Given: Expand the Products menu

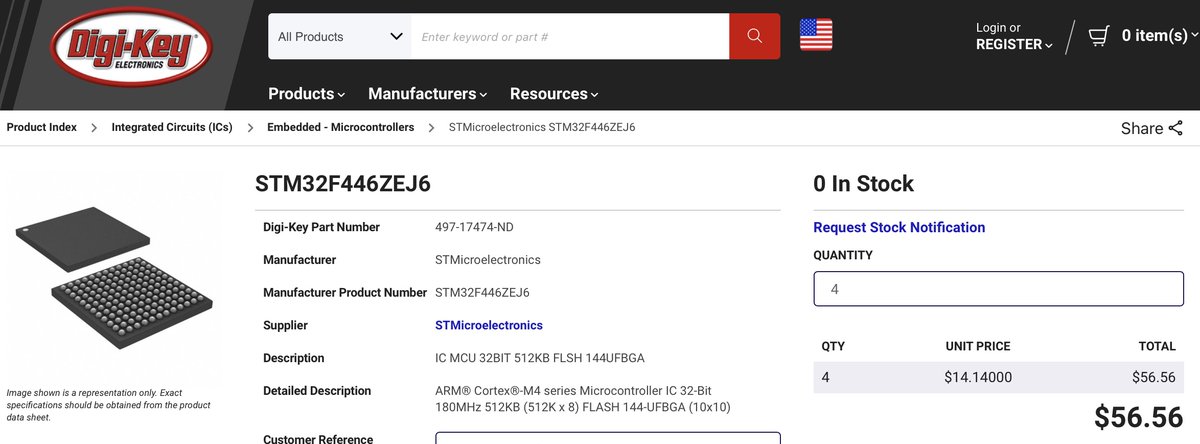Looking at the screenshot, I should 306,94.
